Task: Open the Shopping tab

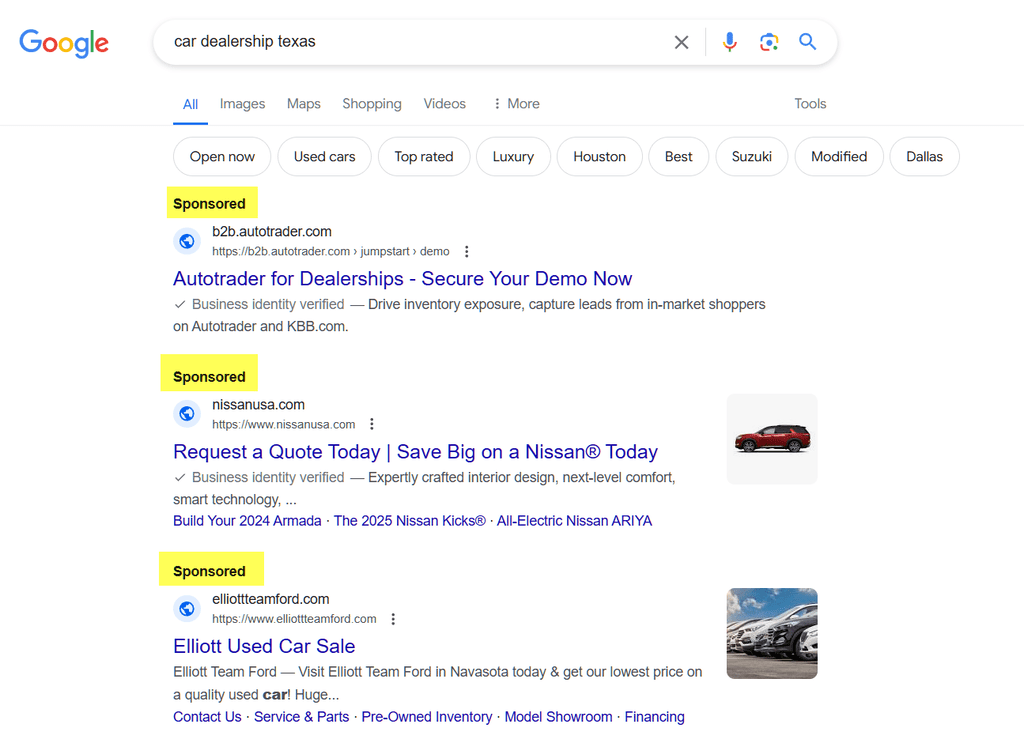Action: pos(372,104)
